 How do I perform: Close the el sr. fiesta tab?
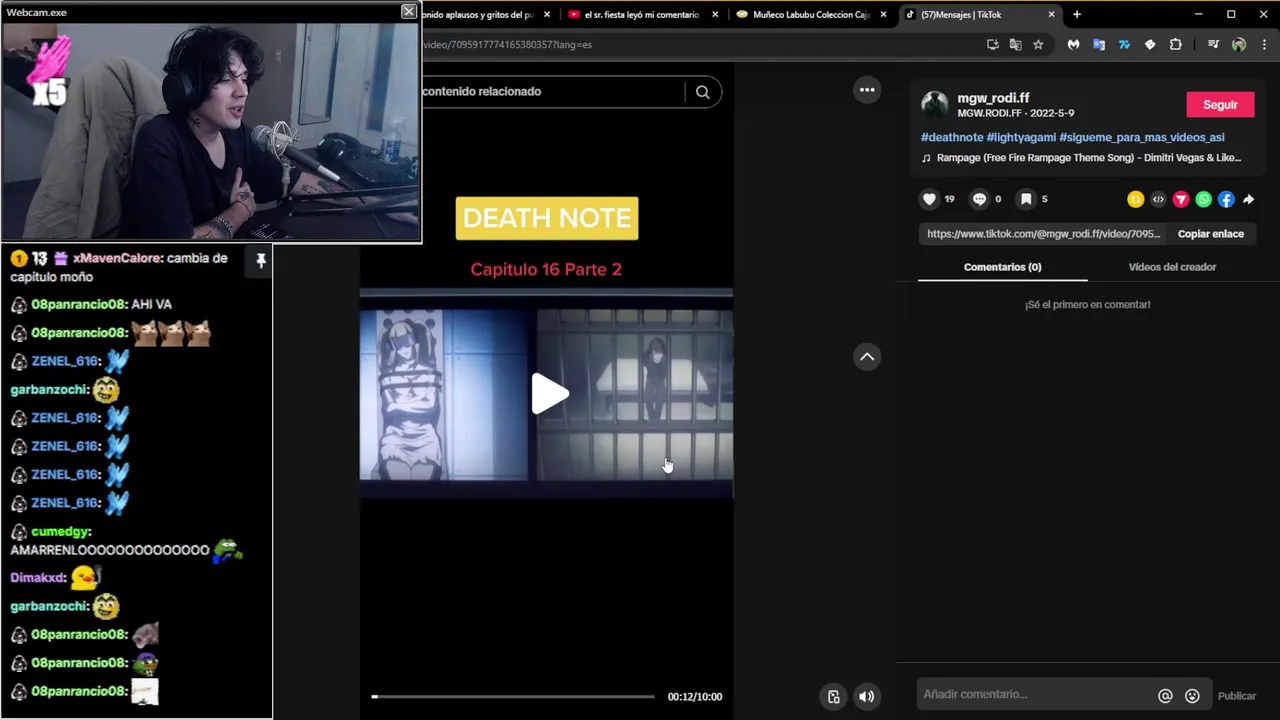[x=715, y=15]
